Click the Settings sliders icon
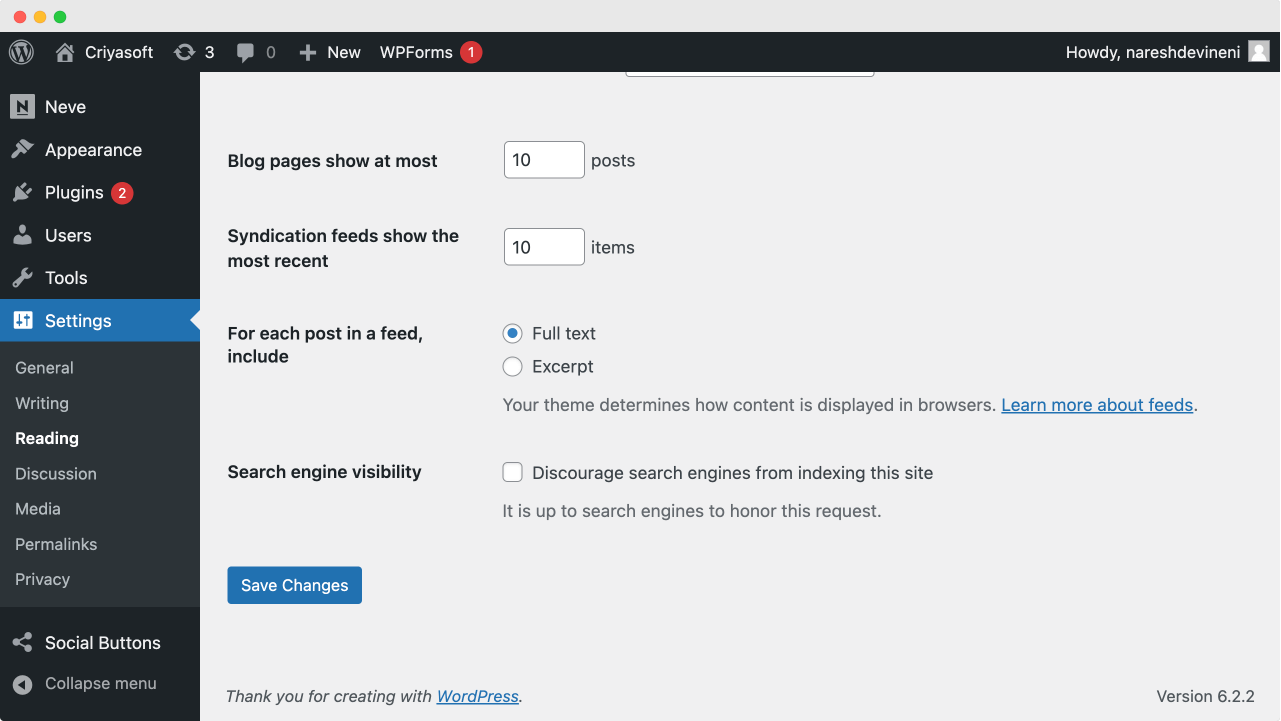This screenshot has width=1281, height=721. [x=22, y=321]
